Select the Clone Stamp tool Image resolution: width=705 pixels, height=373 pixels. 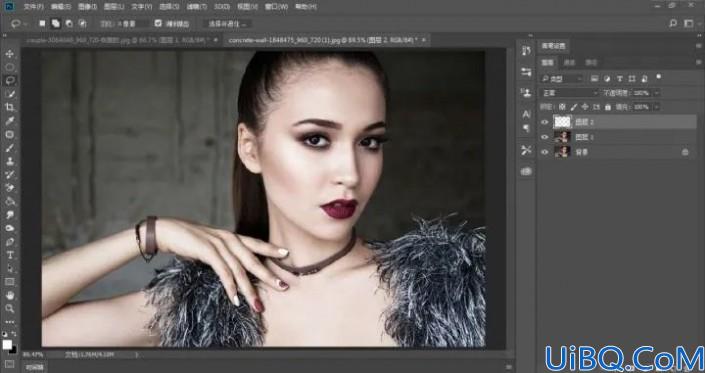point(9,161)
